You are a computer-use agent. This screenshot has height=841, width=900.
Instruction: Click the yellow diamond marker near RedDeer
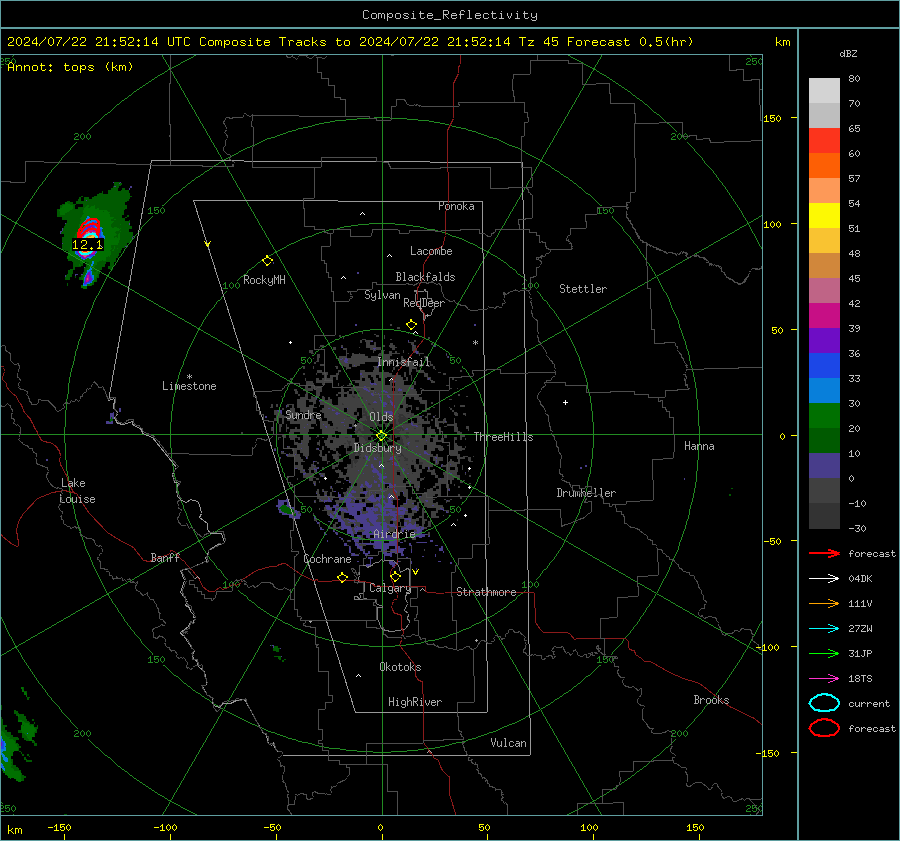411,325
